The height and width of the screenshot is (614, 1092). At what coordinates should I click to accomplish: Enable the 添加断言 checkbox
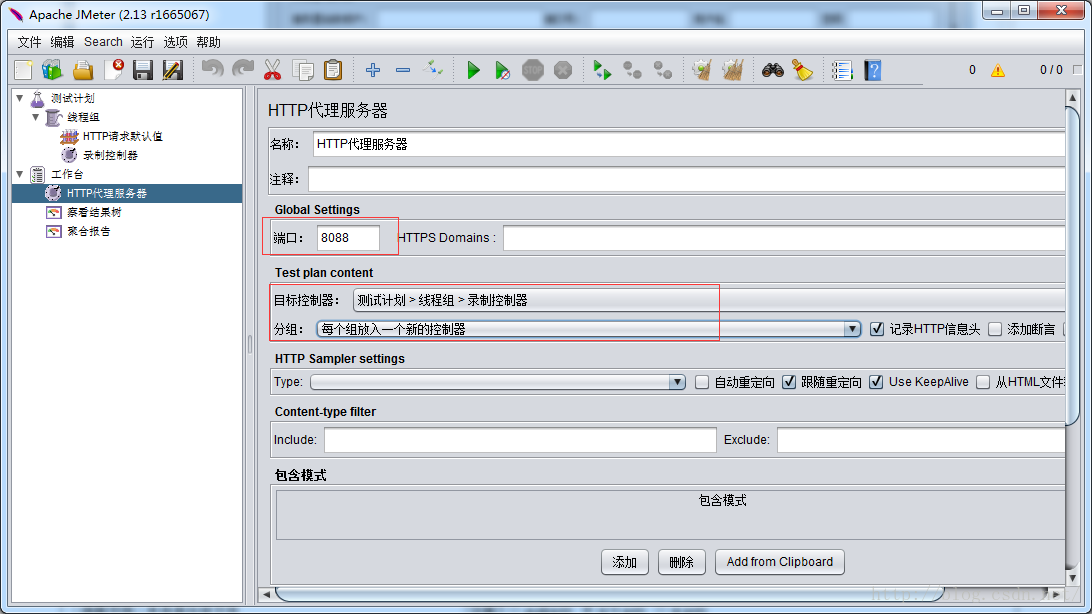click(x=994, y=329)
